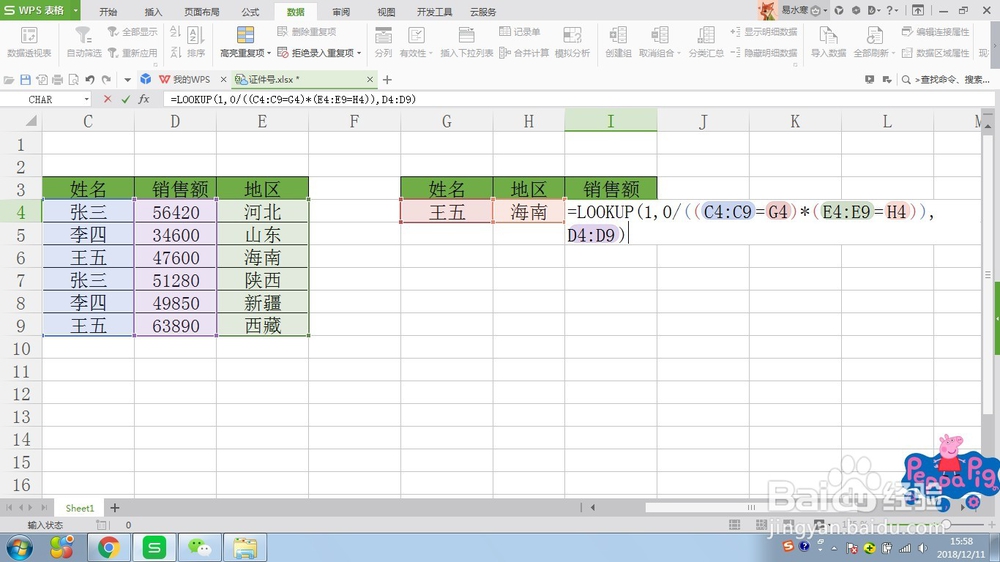The image size is (1000, 562).
Task: Click the save icon in quick access toolbar
Action: [26, 80]
